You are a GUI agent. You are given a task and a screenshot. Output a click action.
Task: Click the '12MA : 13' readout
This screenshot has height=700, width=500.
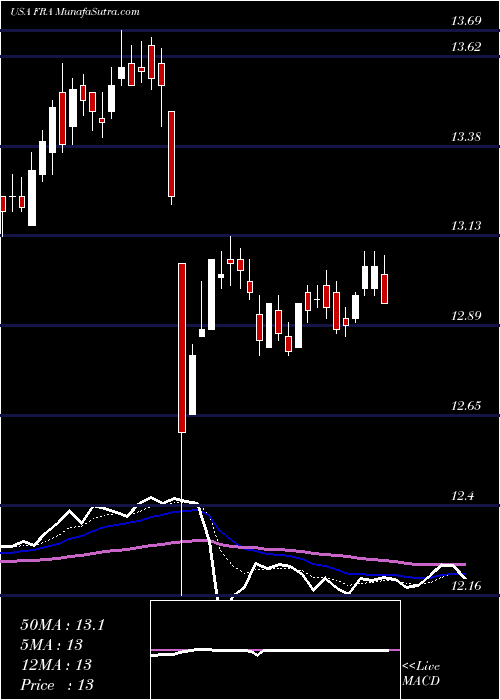pos(56,665)
